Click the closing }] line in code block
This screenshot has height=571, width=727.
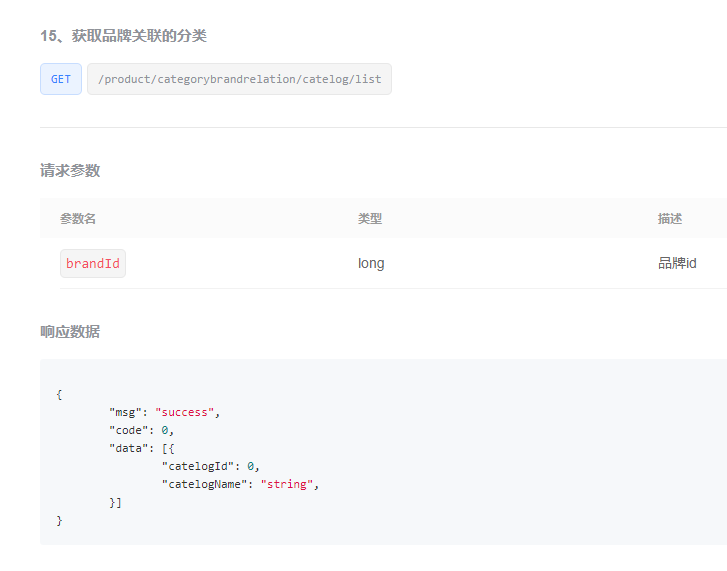click(x=115, y=502)
